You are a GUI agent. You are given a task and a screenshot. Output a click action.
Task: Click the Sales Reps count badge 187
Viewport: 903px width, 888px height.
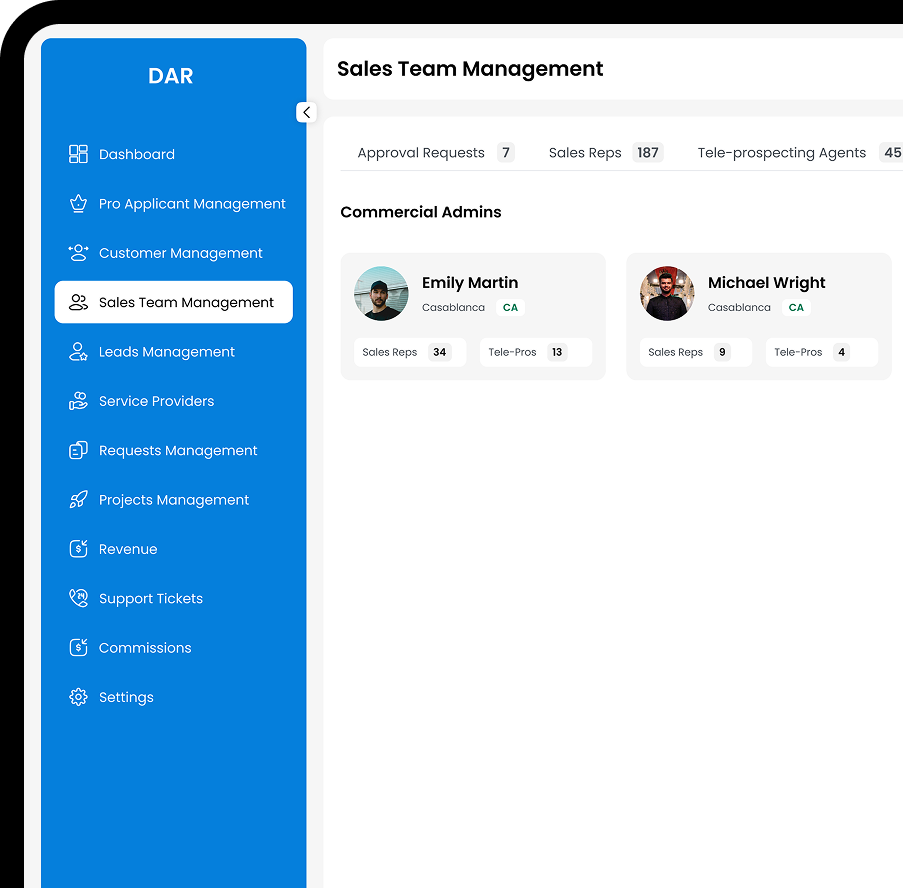coord(648,153)
